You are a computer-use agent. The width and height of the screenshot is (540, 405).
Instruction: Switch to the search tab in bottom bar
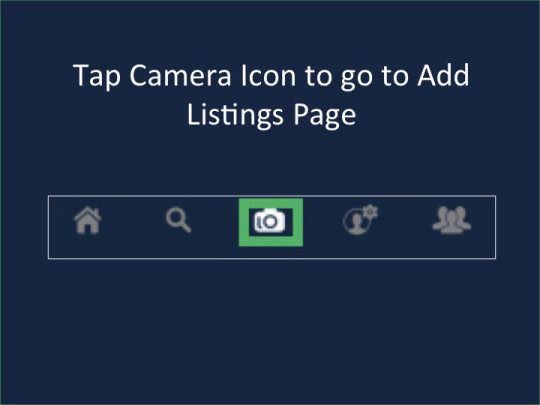click(178, 220)
